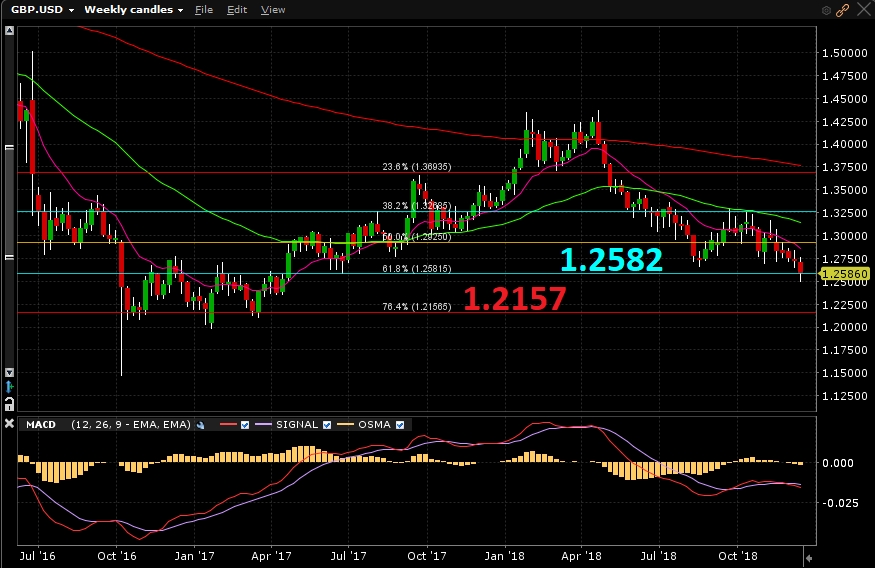
Task: Click the time axis arrow at bottom right
Action: tap(809, 557)
